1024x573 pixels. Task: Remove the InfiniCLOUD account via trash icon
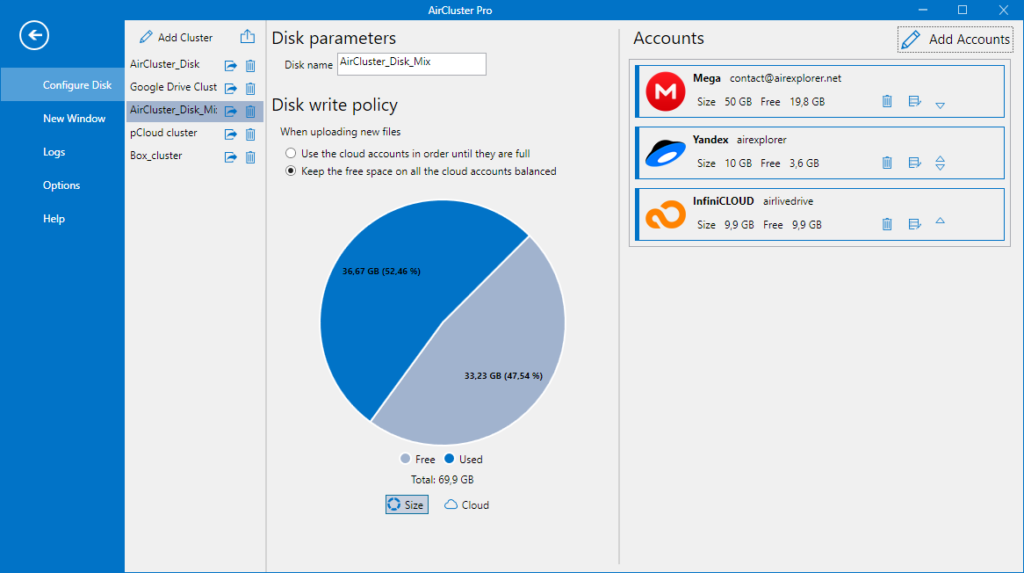(x=887, y=224)
